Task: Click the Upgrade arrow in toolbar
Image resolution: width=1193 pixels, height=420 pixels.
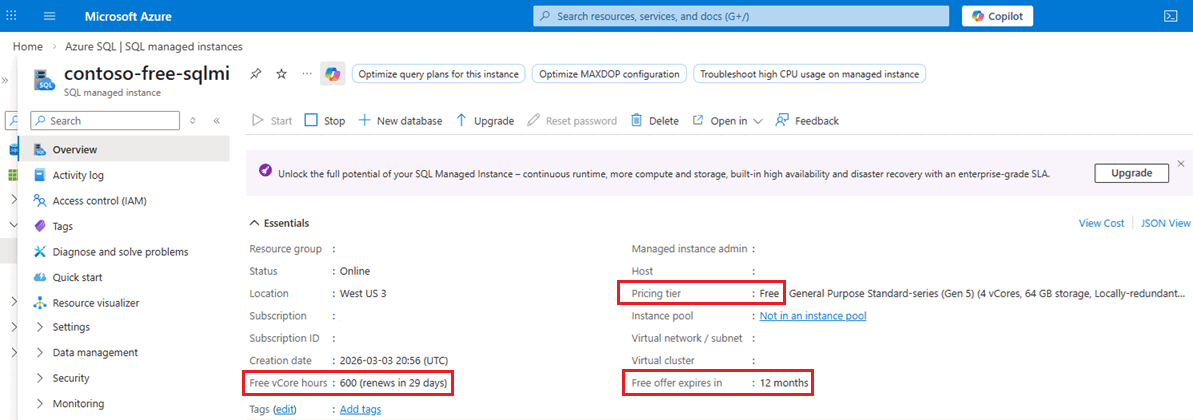Action: point(485,121)
